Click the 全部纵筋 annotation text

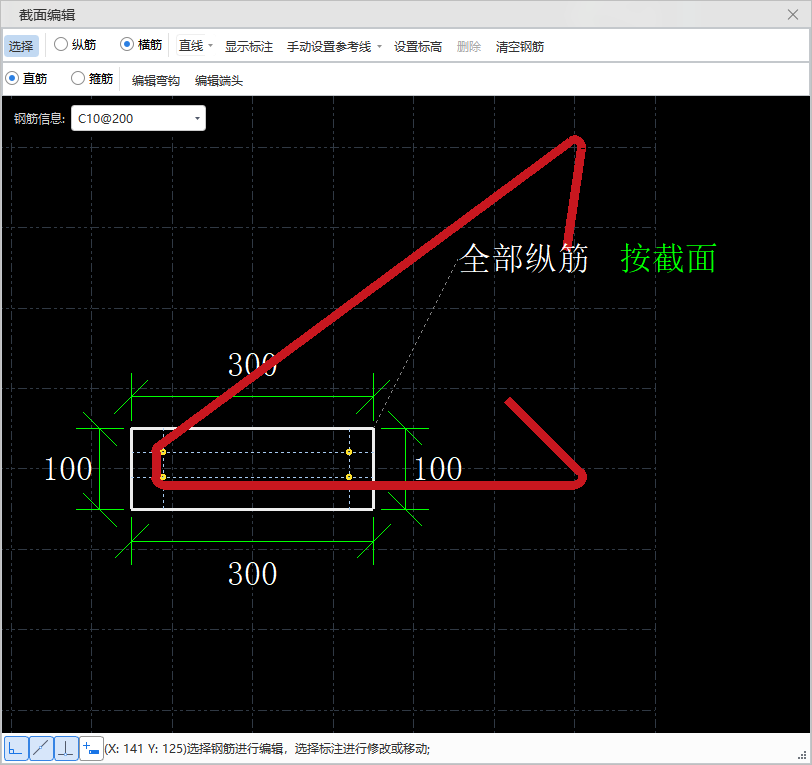tap(524, 258)
